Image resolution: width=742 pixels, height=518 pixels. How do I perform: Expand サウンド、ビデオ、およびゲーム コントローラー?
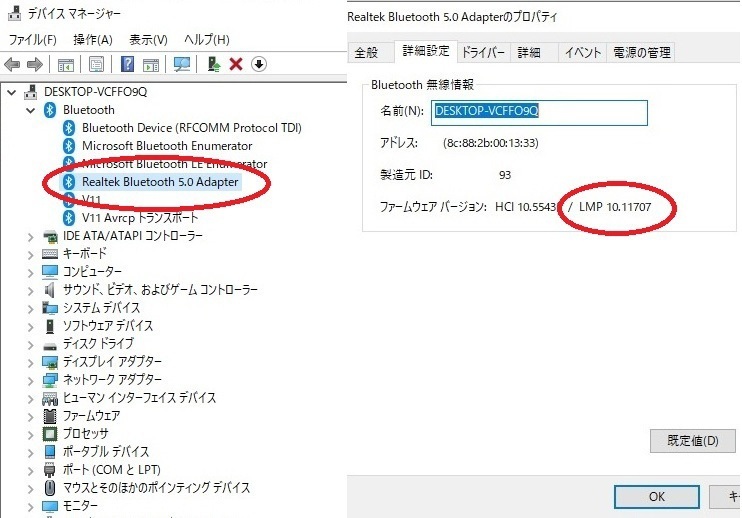tap(31, 290)
